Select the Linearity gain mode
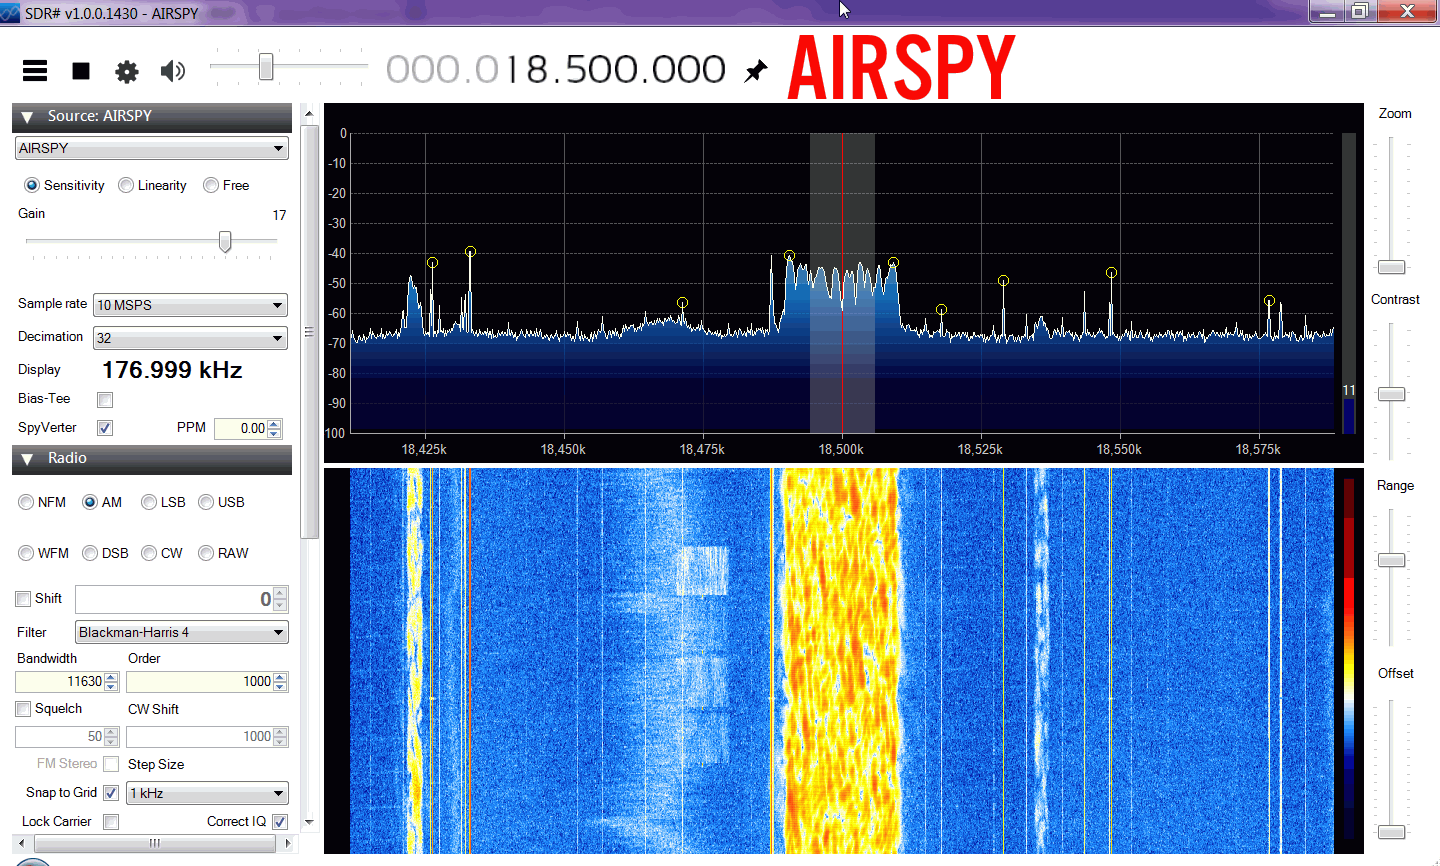The width and height of the screenshot is (1440, 866). tap(126, 185)
